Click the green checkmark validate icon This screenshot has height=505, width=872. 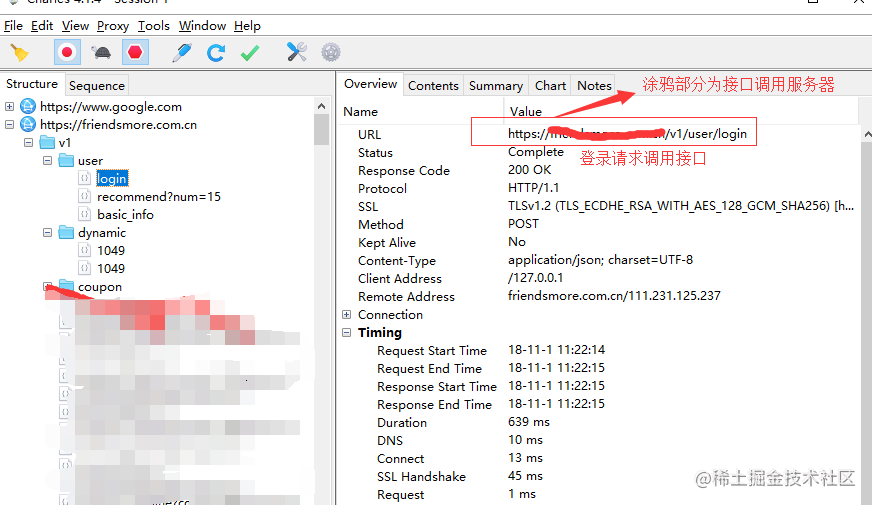click(x=250, y=53)
